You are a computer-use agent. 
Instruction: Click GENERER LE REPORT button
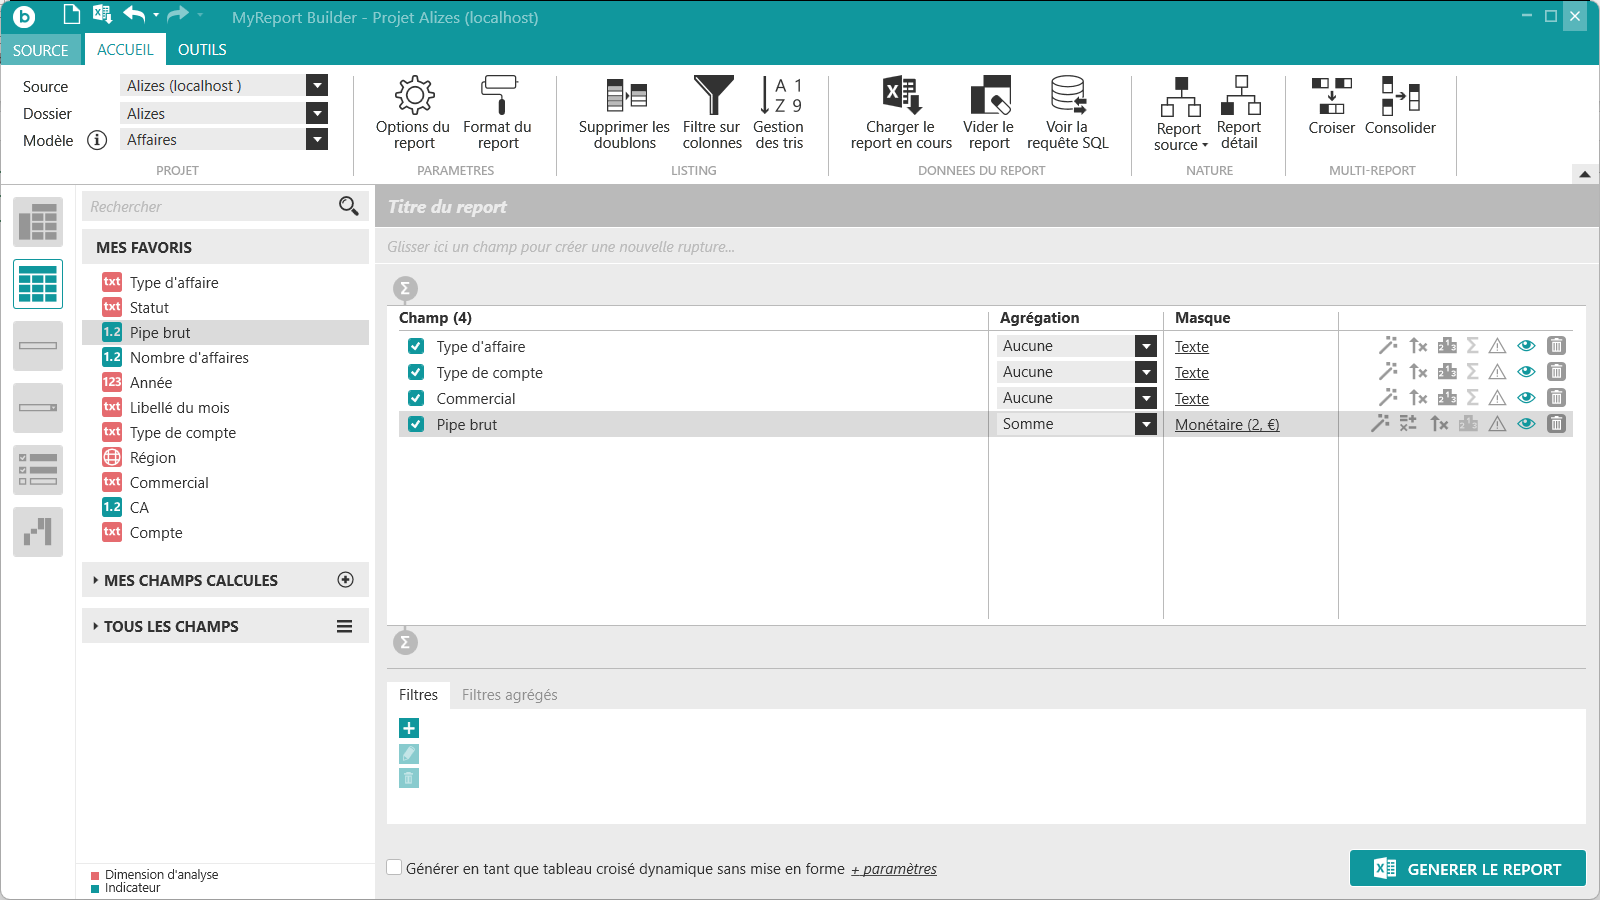(x=1467, y=869)
